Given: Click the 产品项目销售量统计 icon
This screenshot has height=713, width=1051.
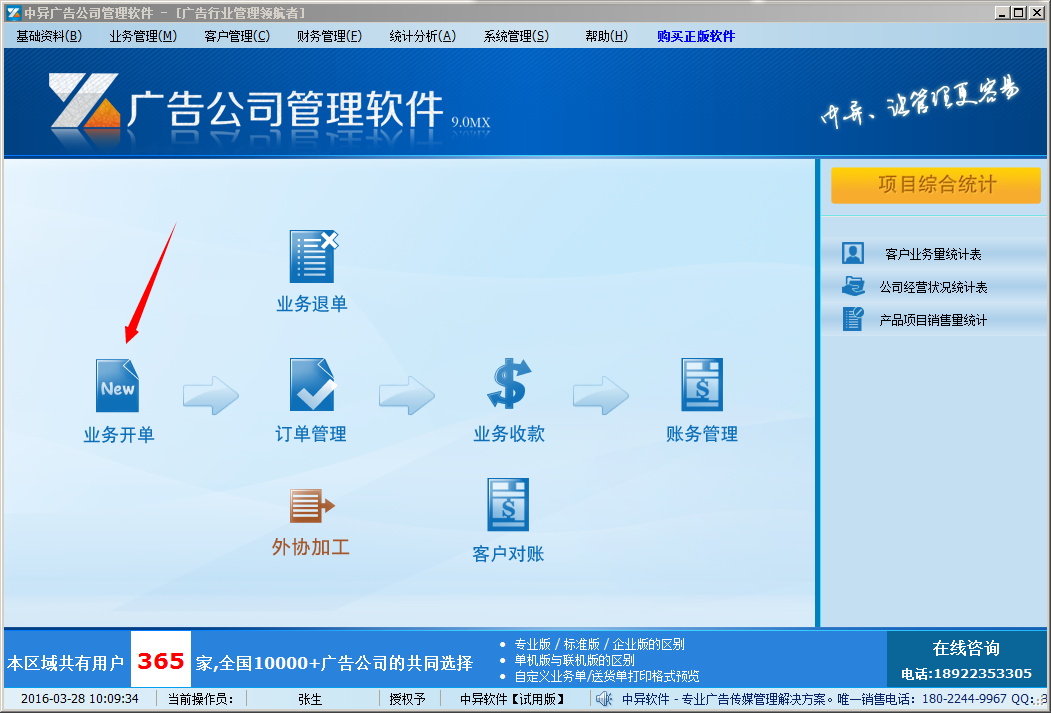Looking at the screenshot, I should tap(852, 320).
